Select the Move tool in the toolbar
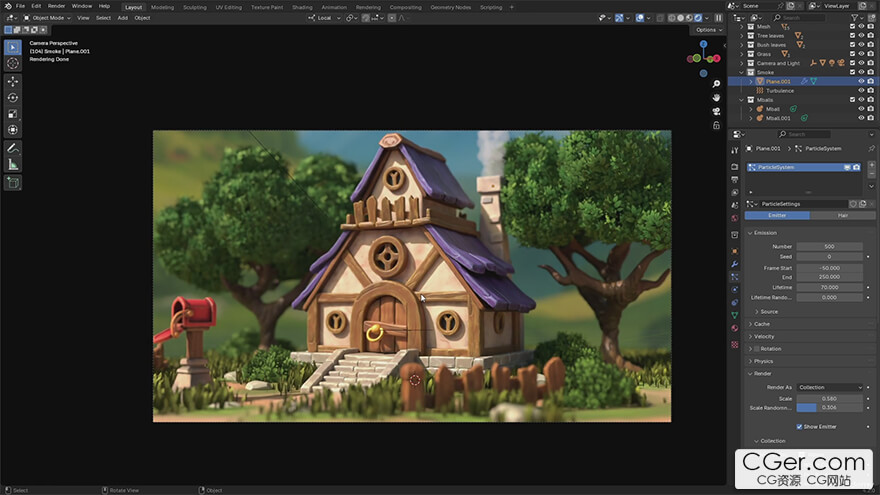This screenshot has width=880, height=495. coord(13,80)
